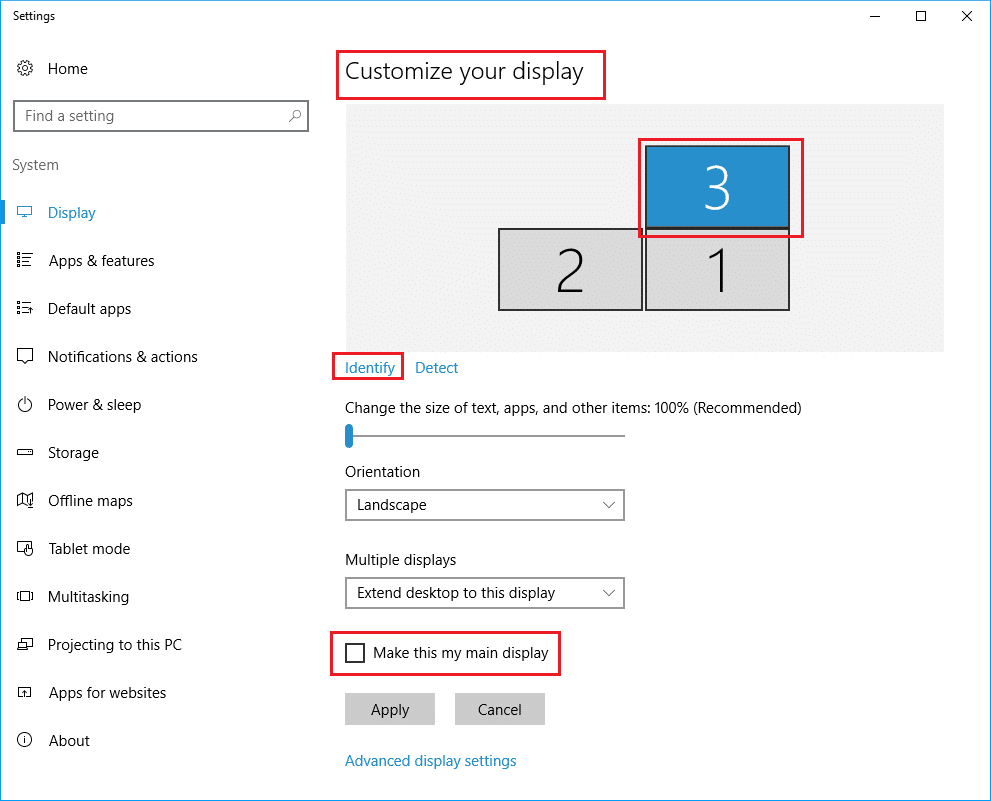Open the Home settings page
Screen dimensions: 991x801
(x=67, y=68)
